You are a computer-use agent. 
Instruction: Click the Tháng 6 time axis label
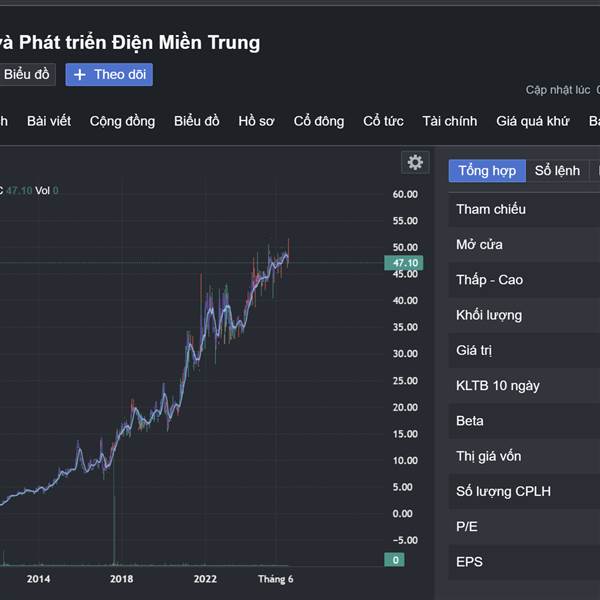coord(275,579)
